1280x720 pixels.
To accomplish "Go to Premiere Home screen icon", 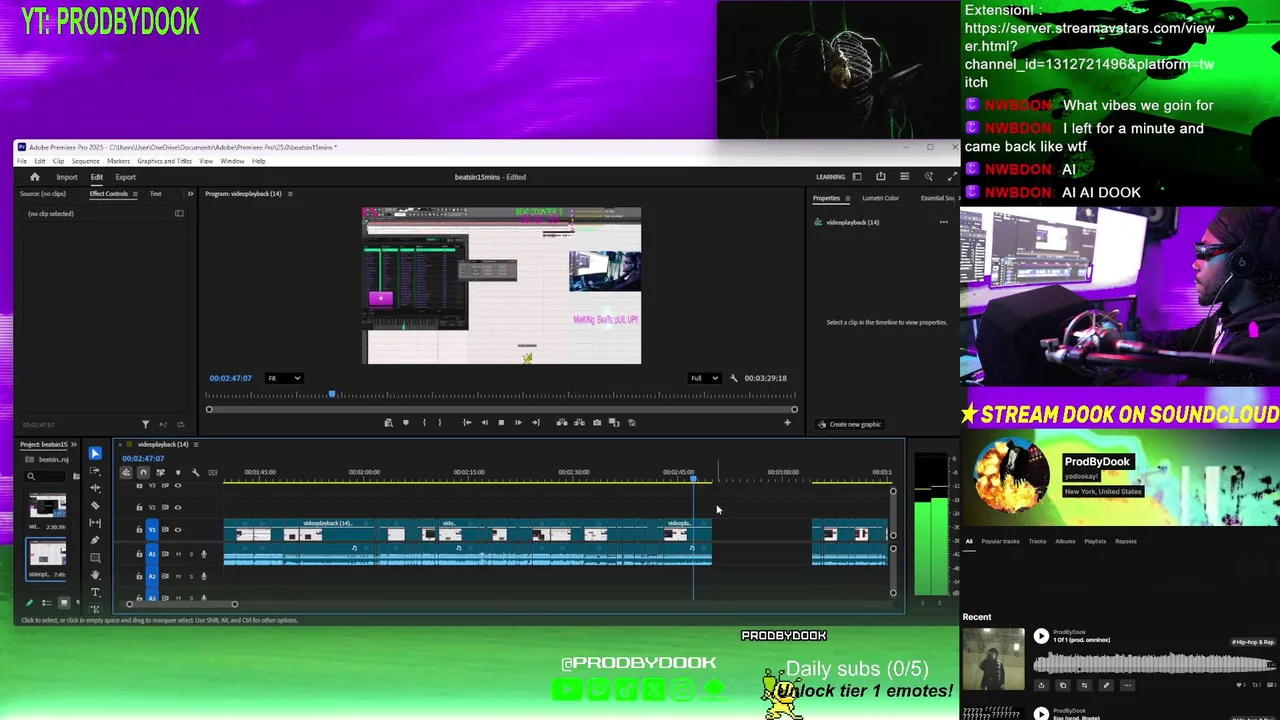I will [x=34, y=177].
